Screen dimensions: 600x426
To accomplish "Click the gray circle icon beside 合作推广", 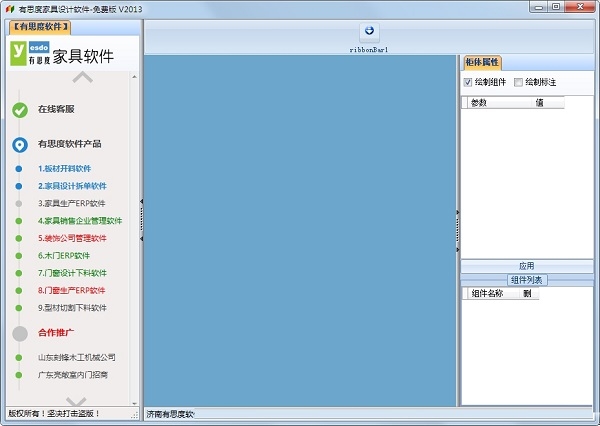I will 20,333.
